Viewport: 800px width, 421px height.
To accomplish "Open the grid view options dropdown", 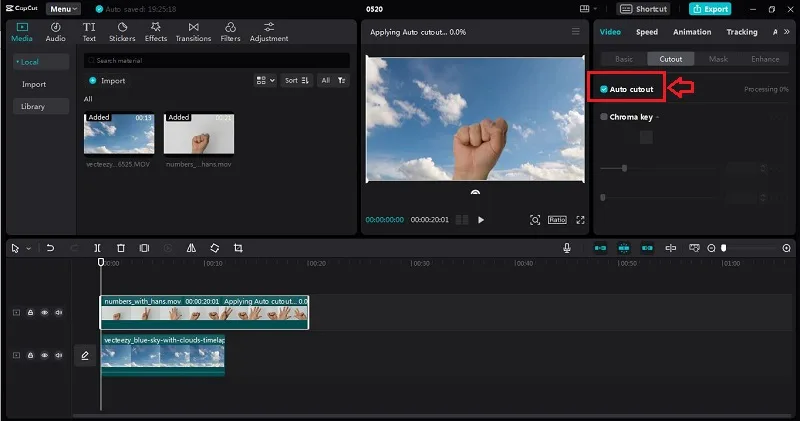I will tap(265, 80).
